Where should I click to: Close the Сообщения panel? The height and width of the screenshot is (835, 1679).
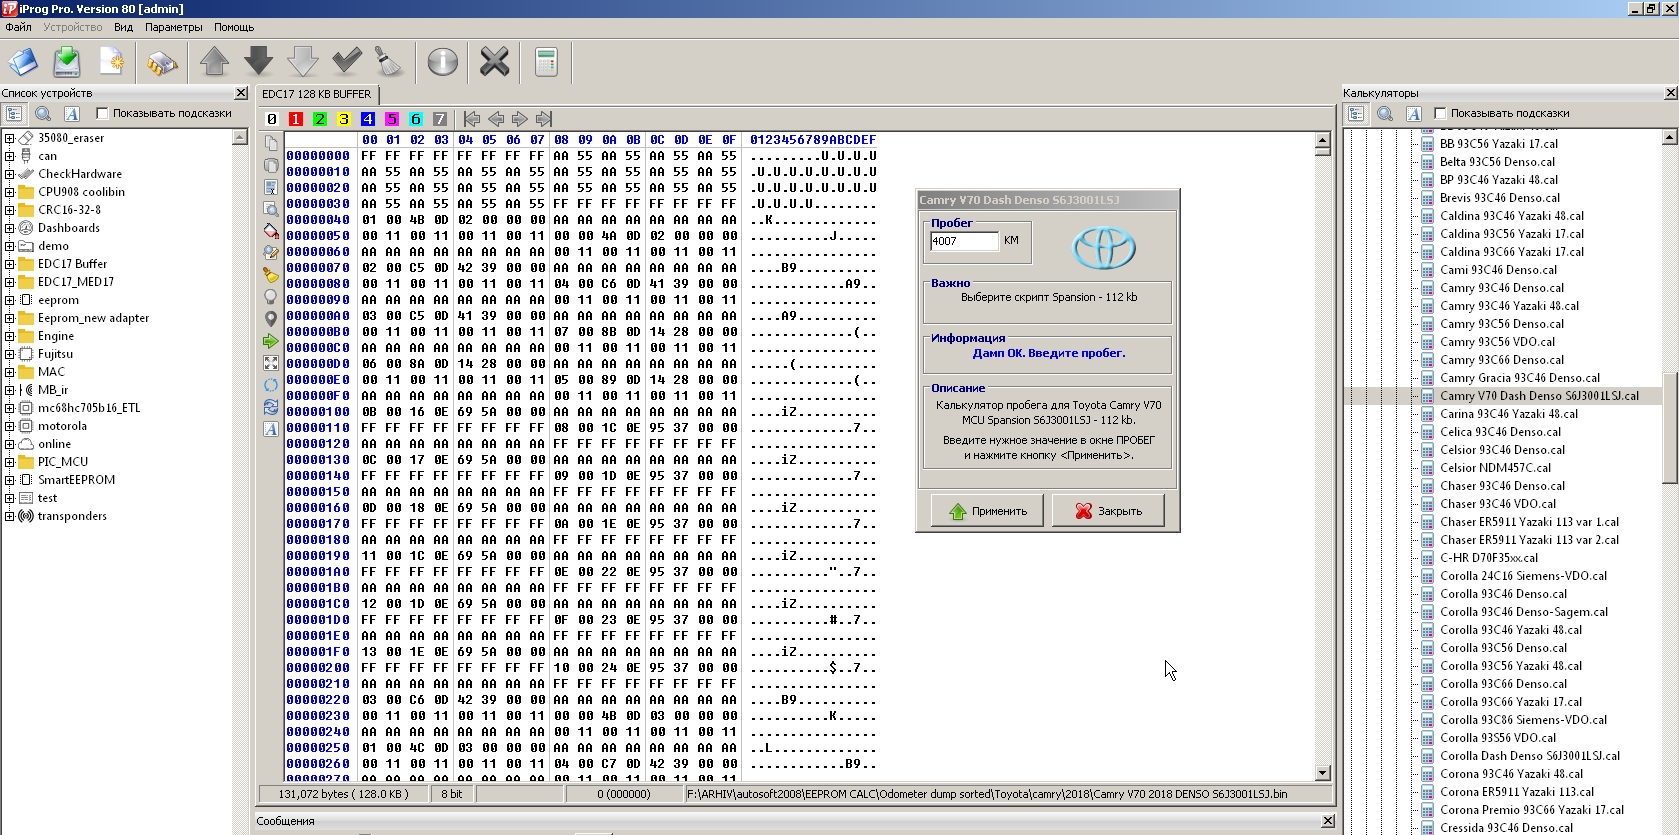[1328, 821]
